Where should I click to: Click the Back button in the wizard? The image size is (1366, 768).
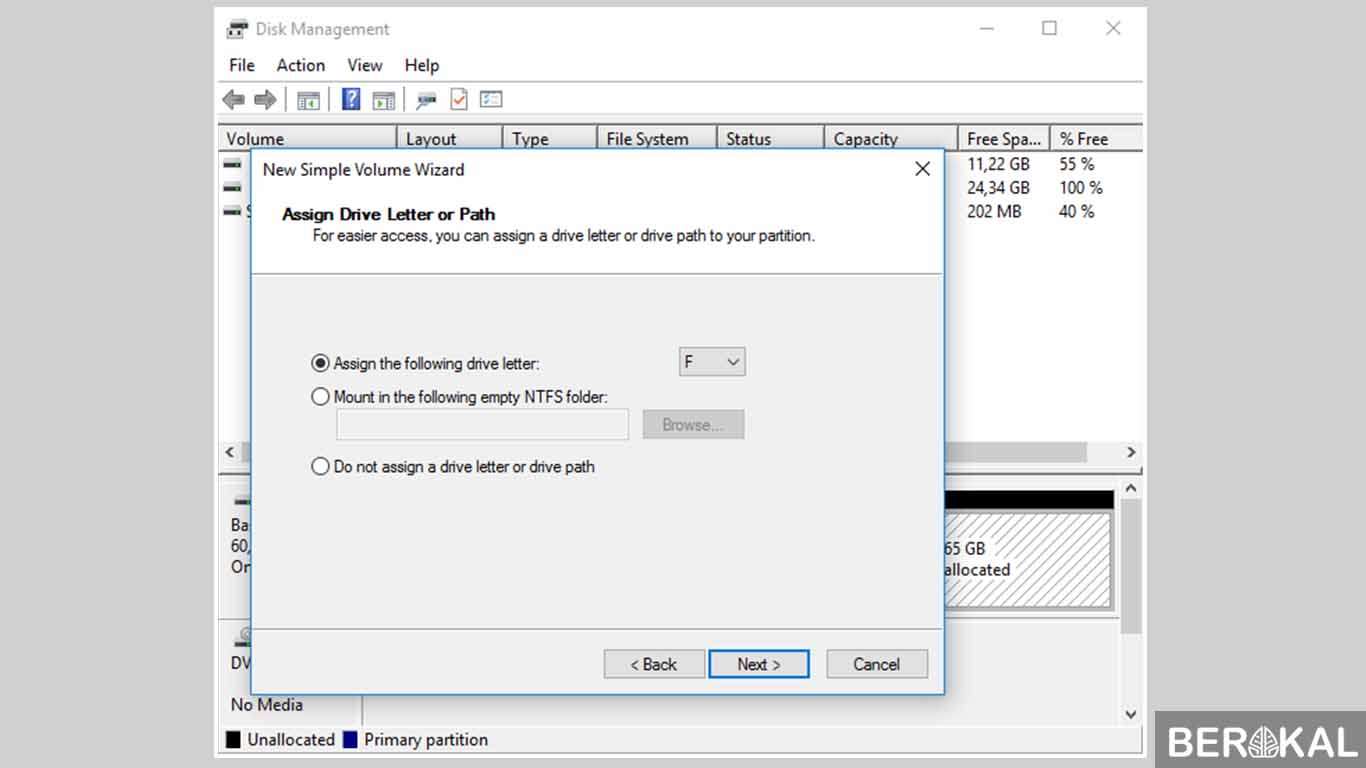(x=654, y=664)
